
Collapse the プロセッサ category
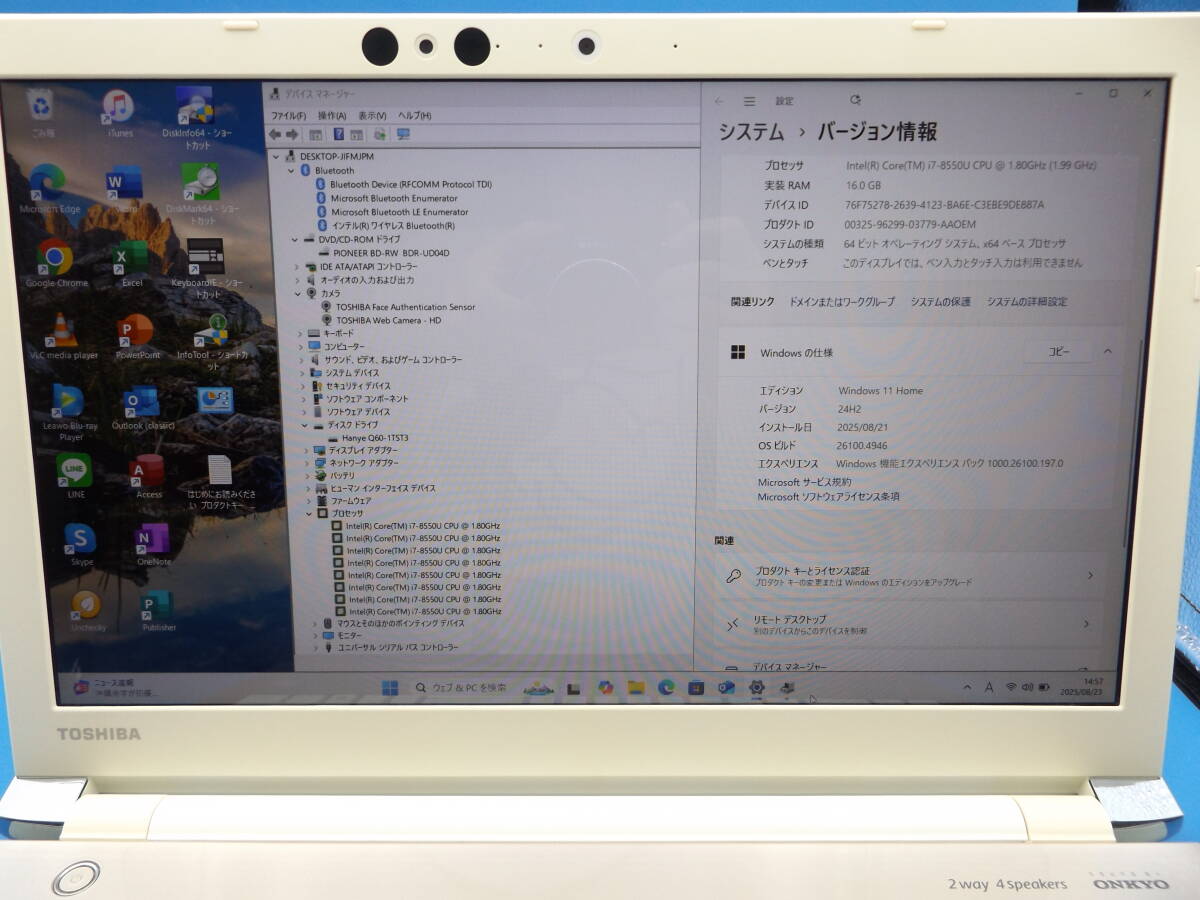(x=311, y=513)
